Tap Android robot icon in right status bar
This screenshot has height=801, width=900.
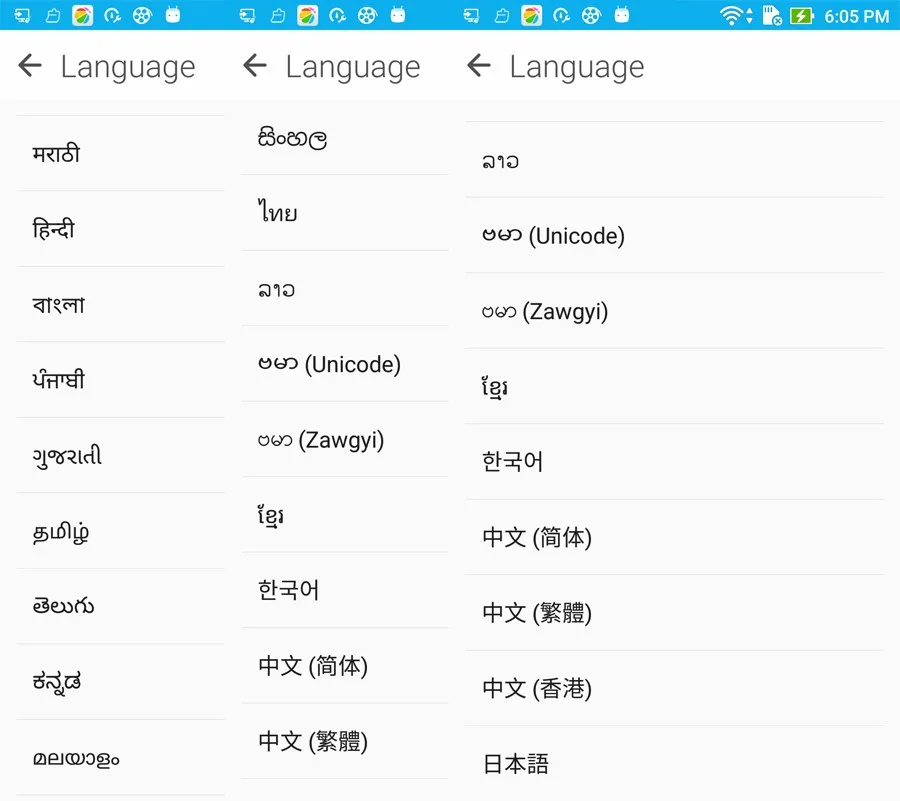tap(622, 14)
